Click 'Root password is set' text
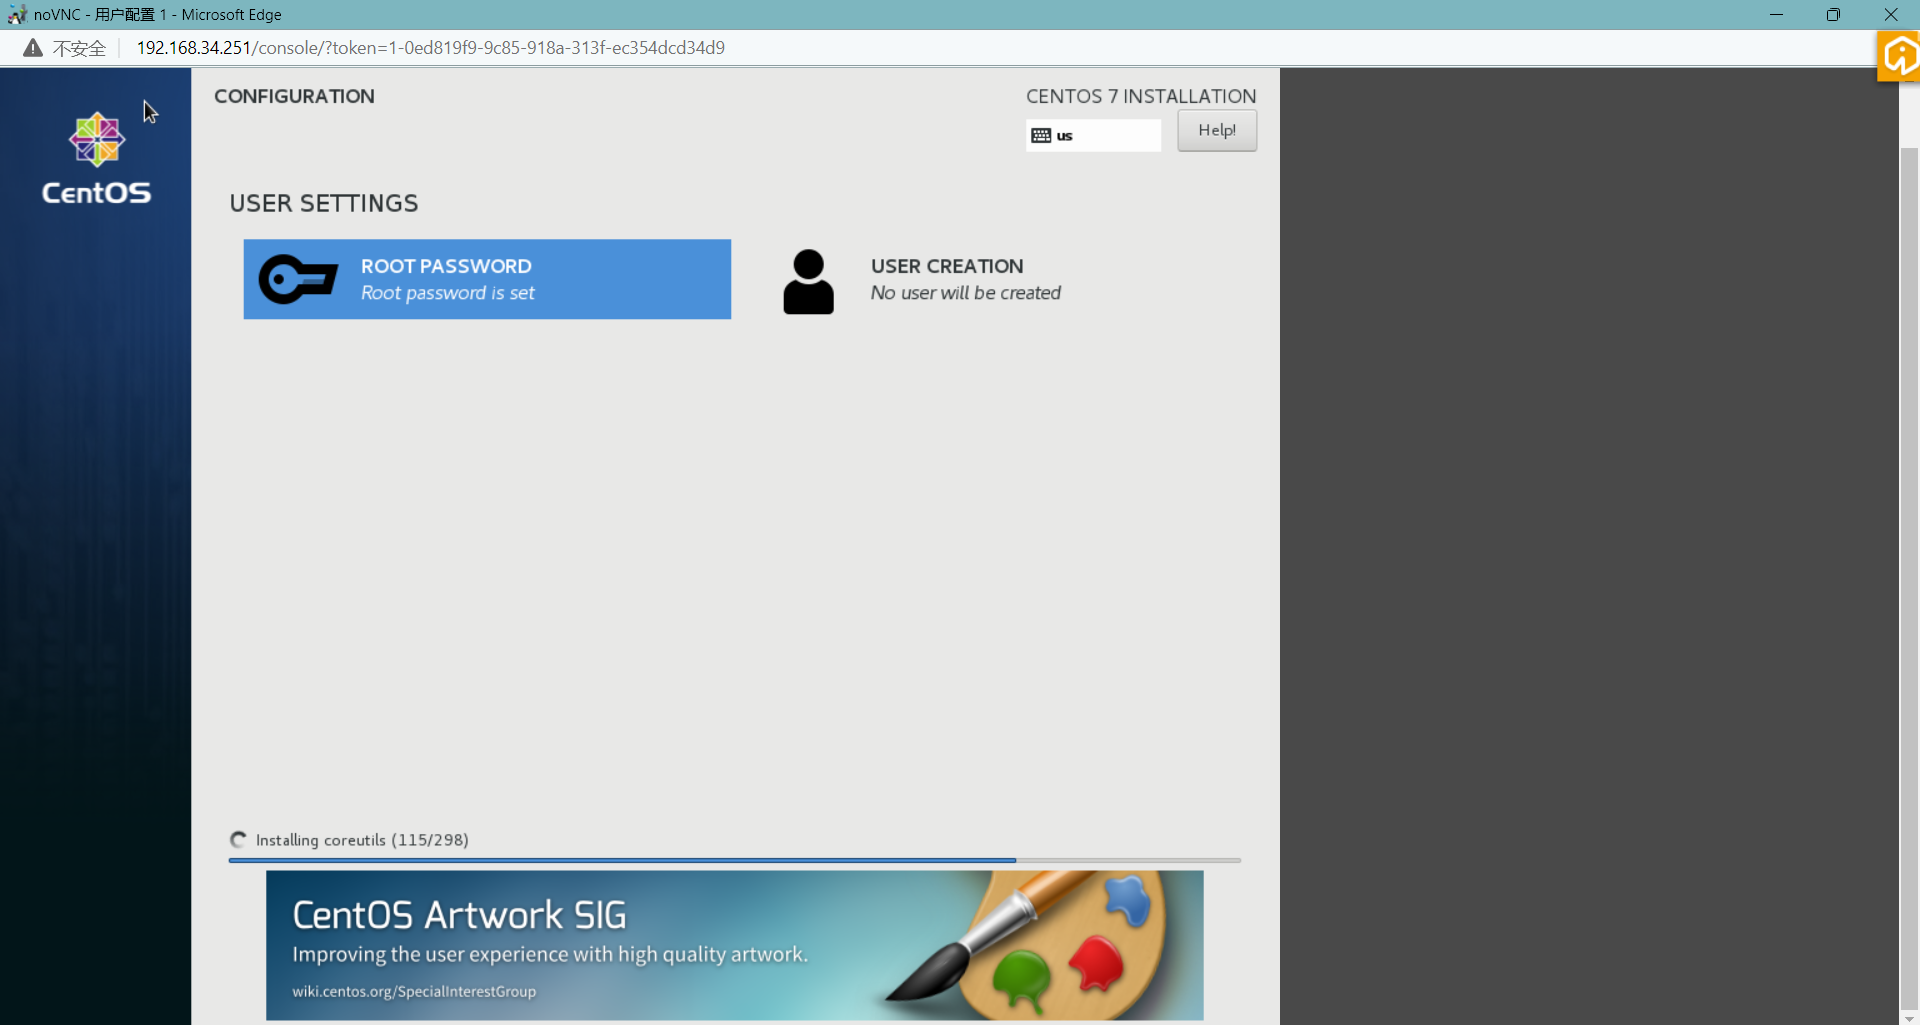This screenshot has height=1025, width=1920. (448, 293)
